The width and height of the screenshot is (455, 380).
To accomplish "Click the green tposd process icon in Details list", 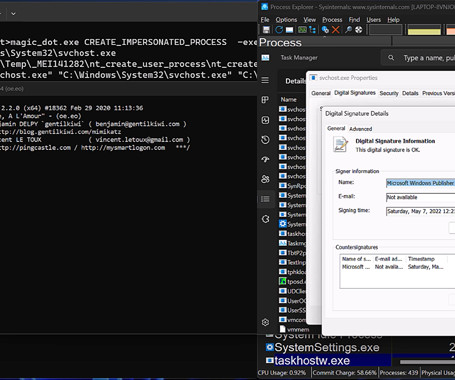I will click(282, 281).
